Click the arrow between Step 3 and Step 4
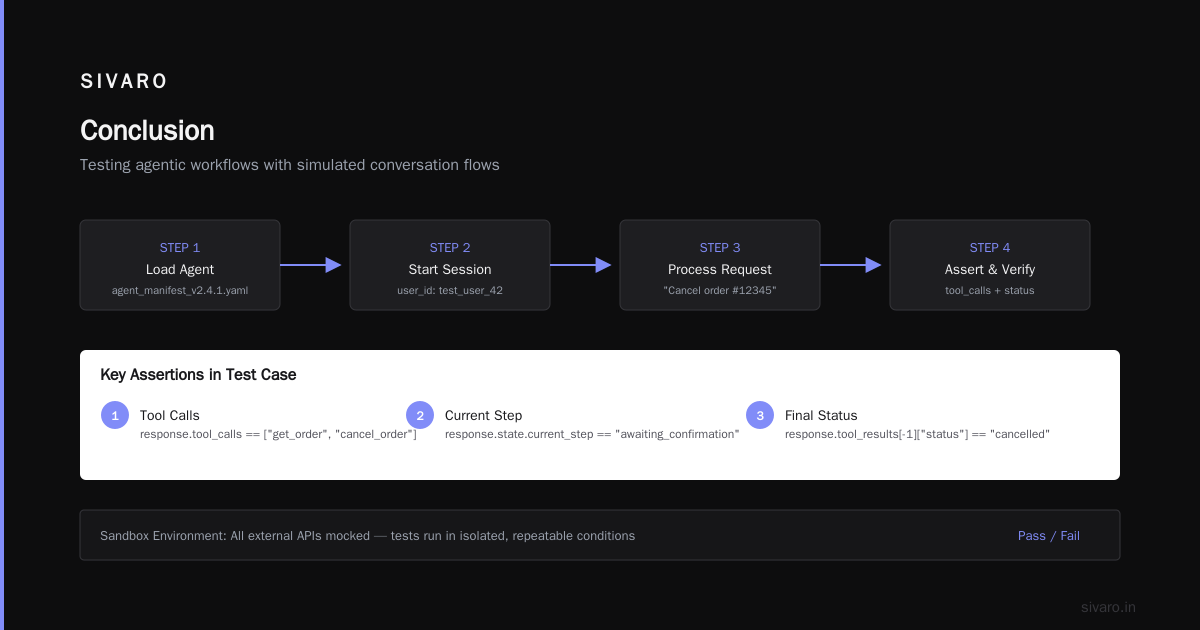This screenshot has height=630, width=1200. [x=851, y=265]
